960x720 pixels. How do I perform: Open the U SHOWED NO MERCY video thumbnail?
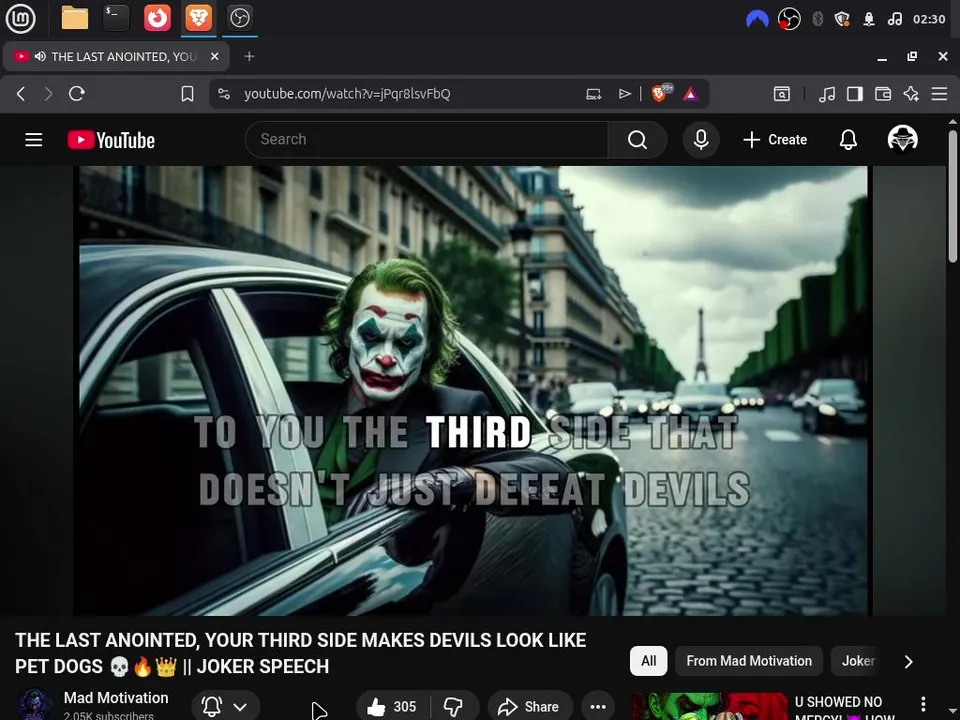709,707
